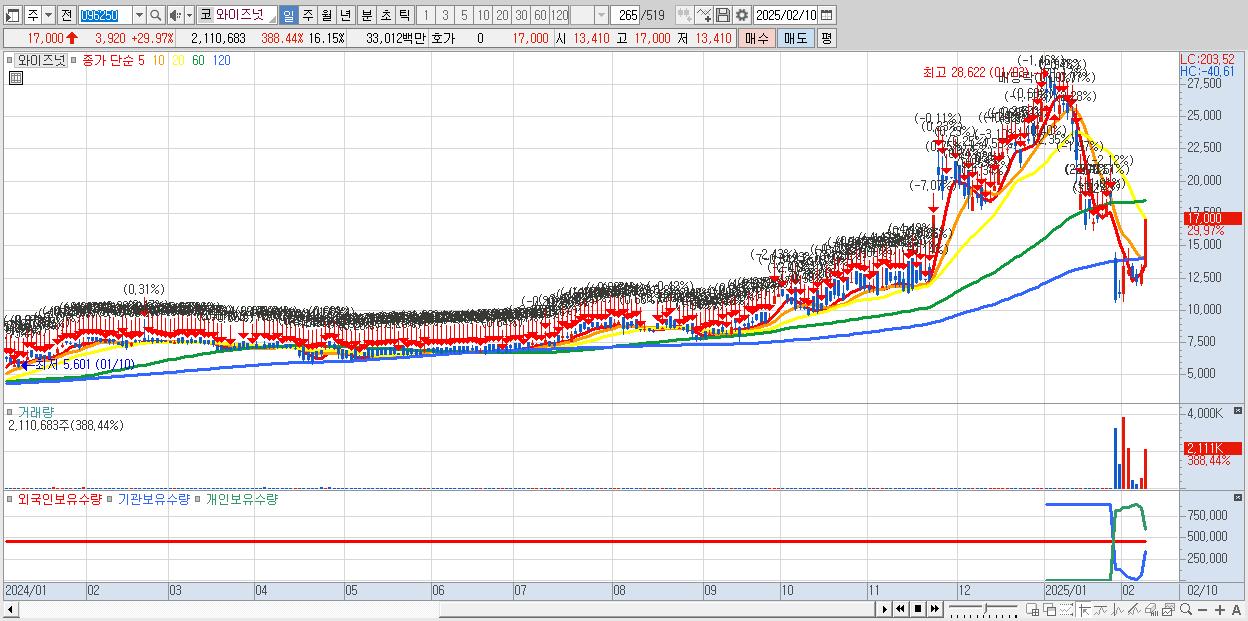
Task: Click the add chart window icon
Action: 1033,610
